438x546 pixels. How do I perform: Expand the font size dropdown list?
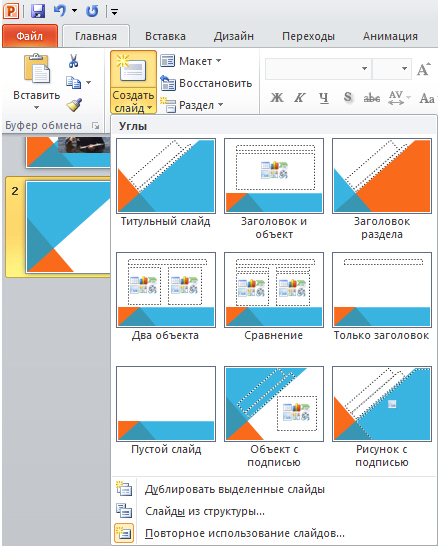click(x=404, y=69)
